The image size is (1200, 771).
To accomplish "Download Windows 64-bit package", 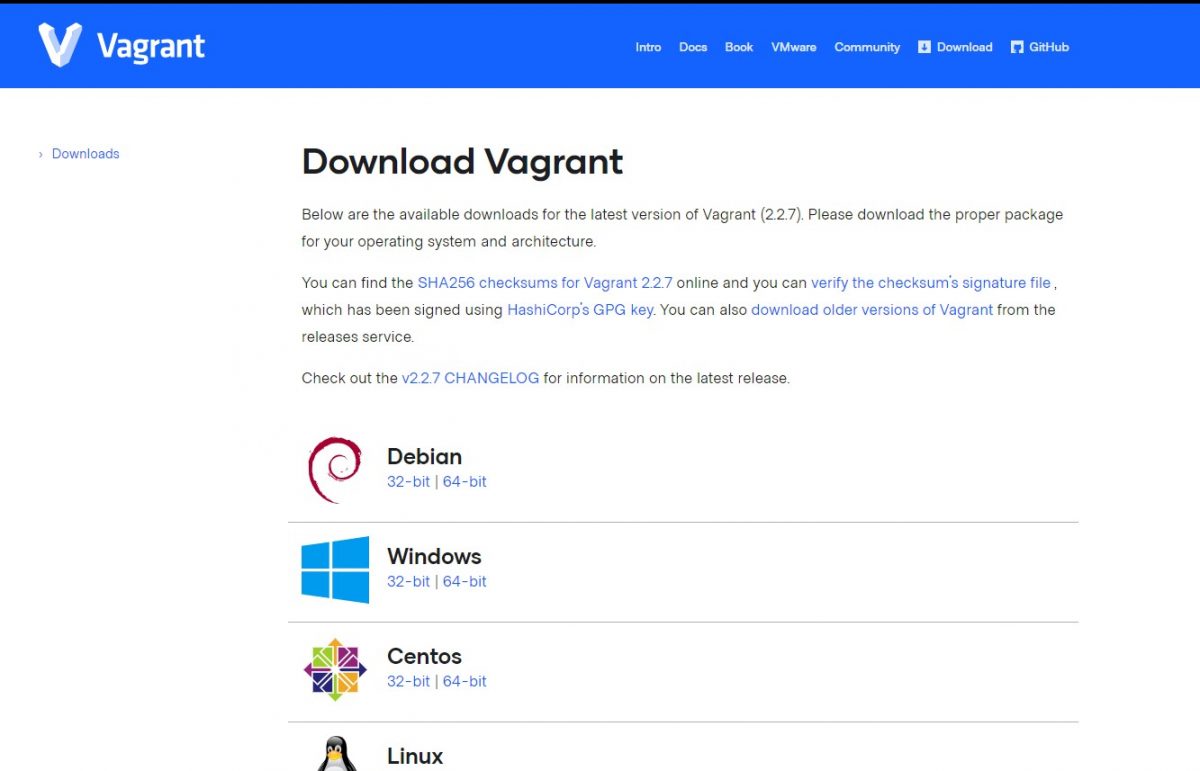I will tap(465, 581).
